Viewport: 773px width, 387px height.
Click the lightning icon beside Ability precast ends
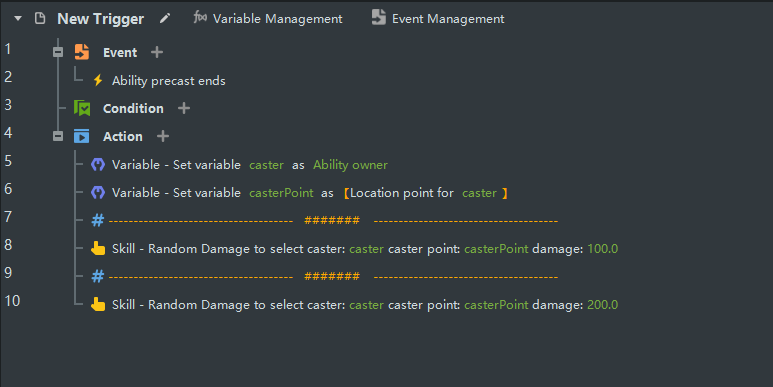coord(98,80)
